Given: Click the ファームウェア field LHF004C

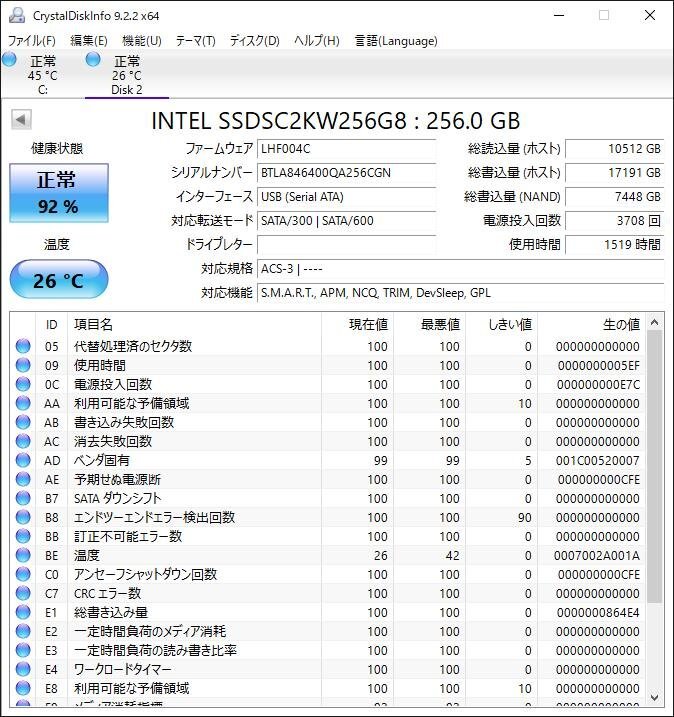Looking at the screenshot, I should coord(346,149).
